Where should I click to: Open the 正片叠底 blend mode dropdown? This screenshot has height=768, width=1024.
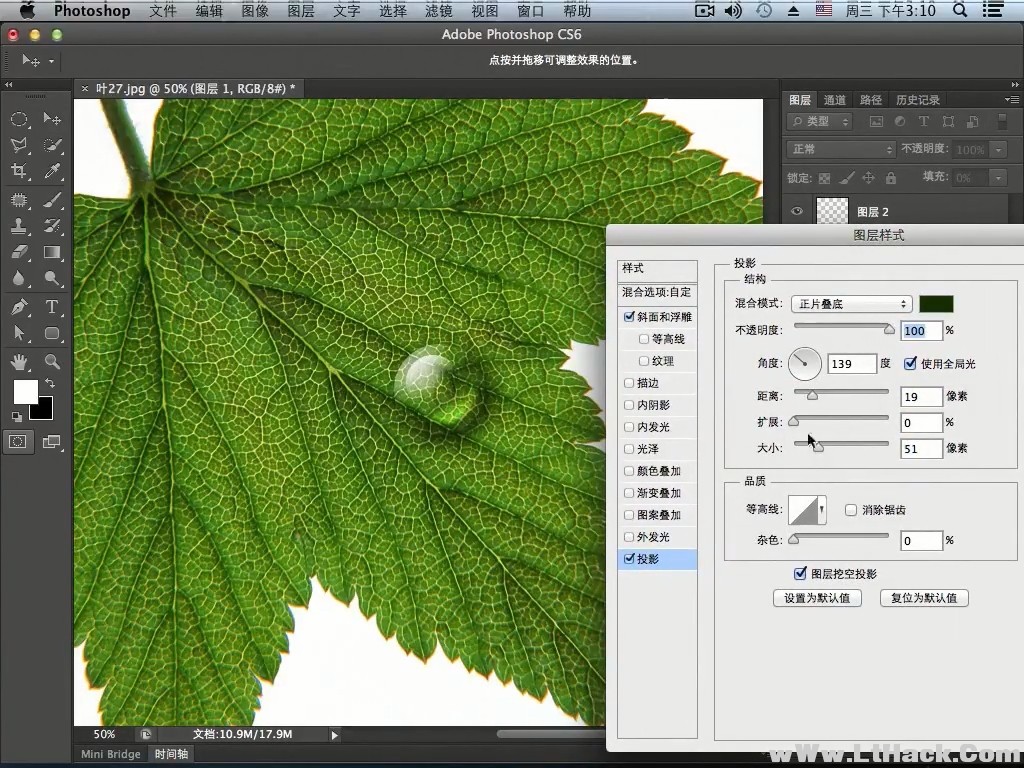pyautogui.click(x=851, y=303)
